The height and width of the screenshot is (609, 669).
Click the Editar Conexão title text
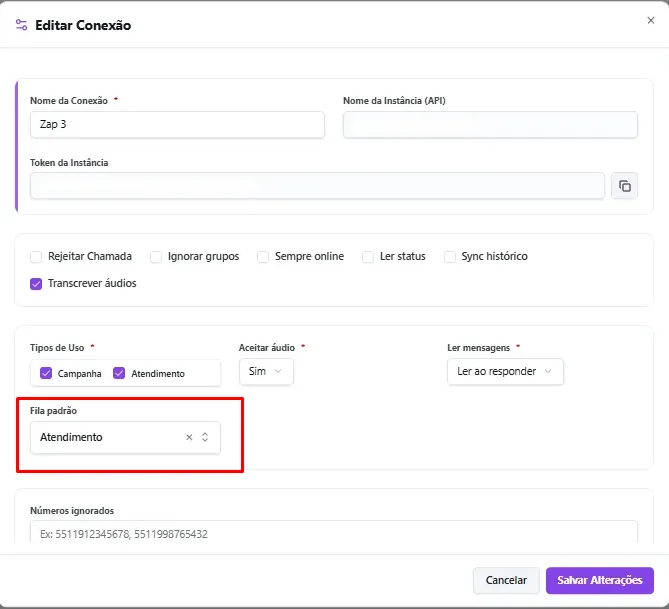point(83,25)
